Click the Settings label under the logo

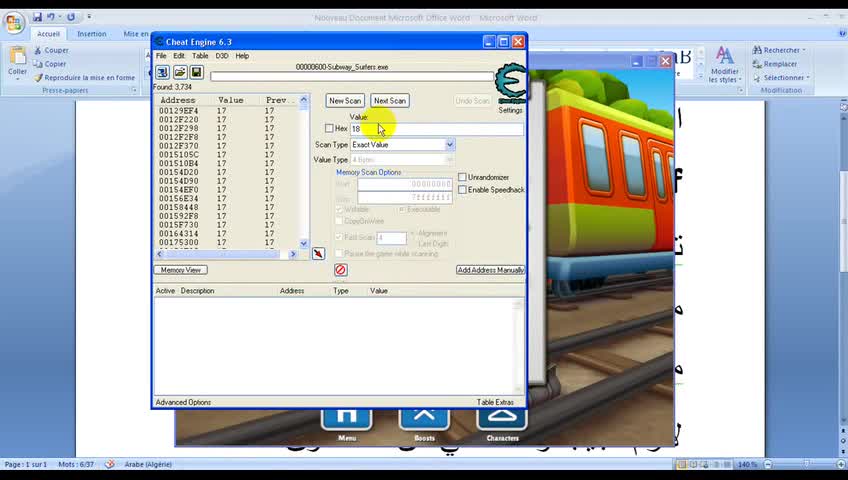(510, 110)
